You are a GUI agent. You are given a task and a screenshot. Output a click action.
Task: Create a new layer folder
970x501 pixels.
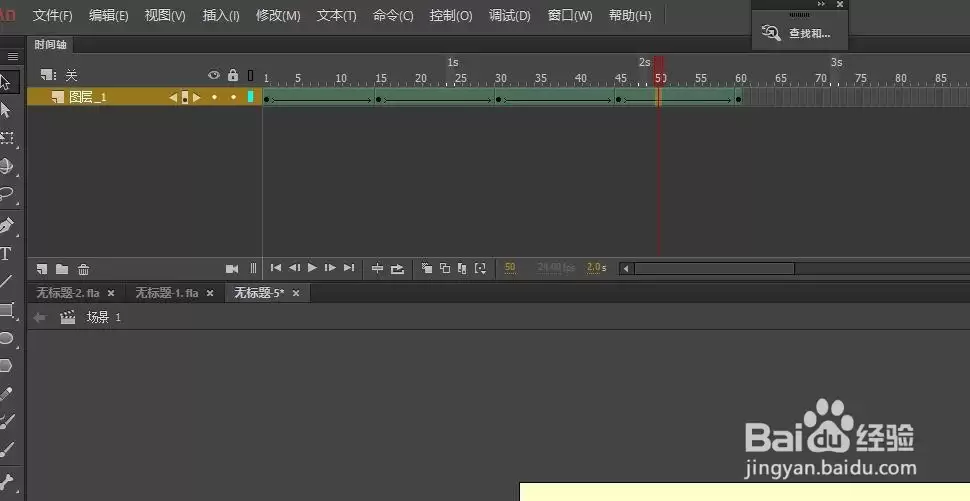point(62,269)
